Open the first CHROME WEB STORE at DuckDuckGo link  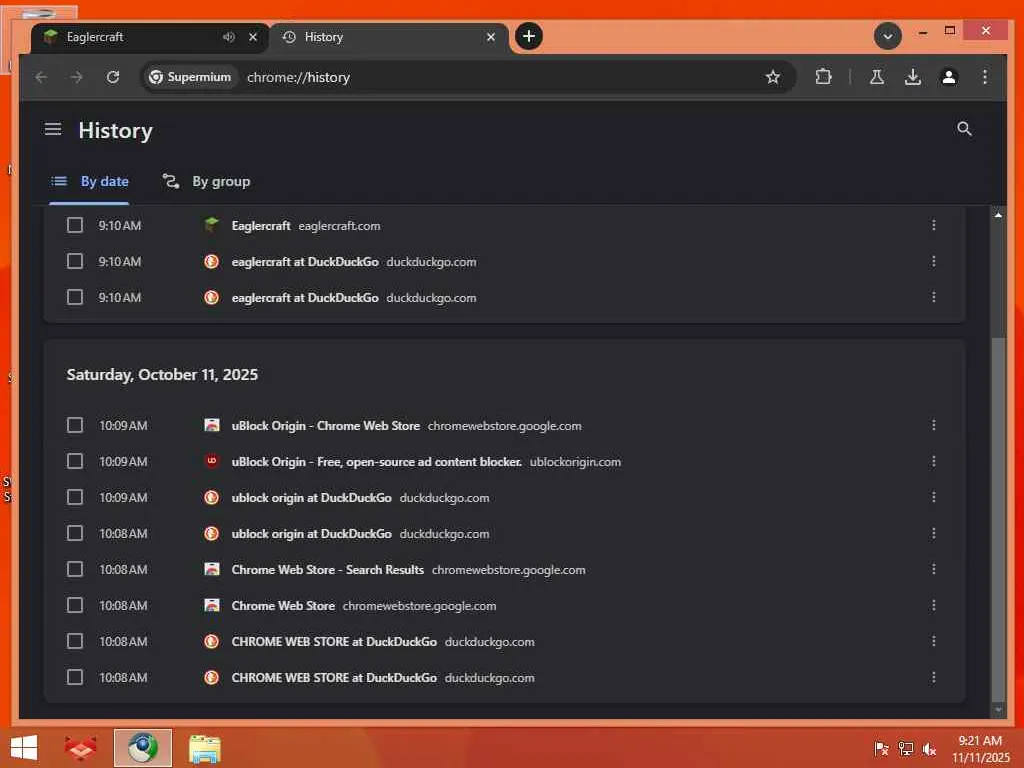click(x=334, y=641)
